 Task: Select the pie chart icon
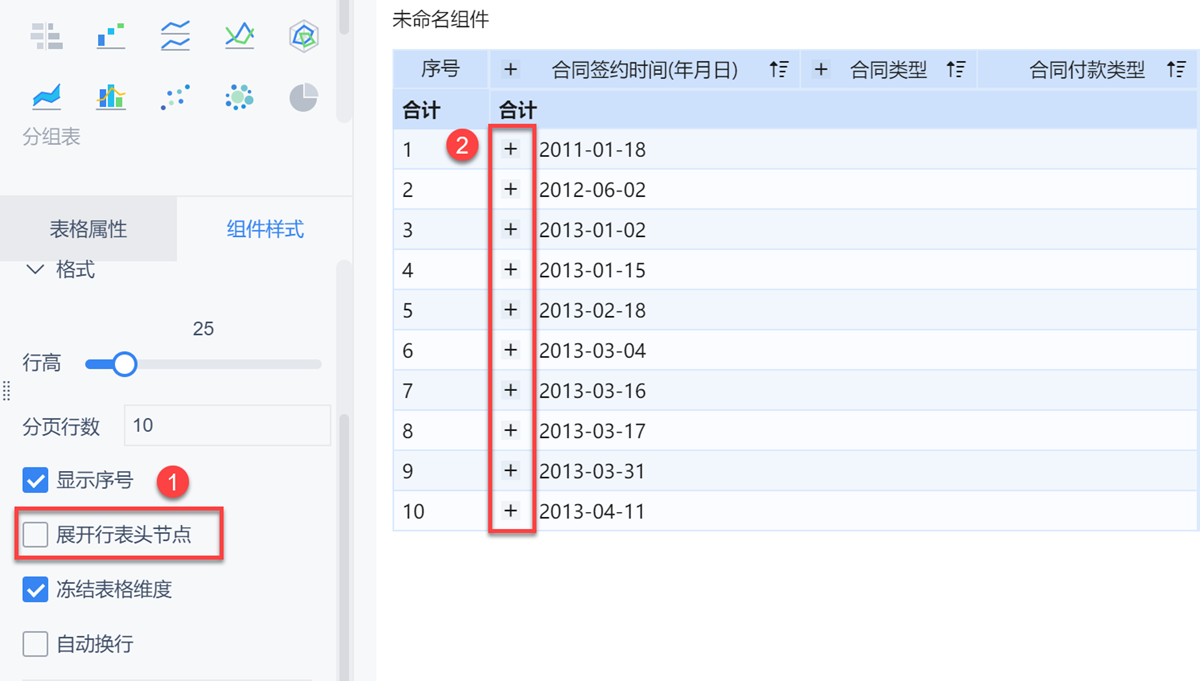point(303,97)
